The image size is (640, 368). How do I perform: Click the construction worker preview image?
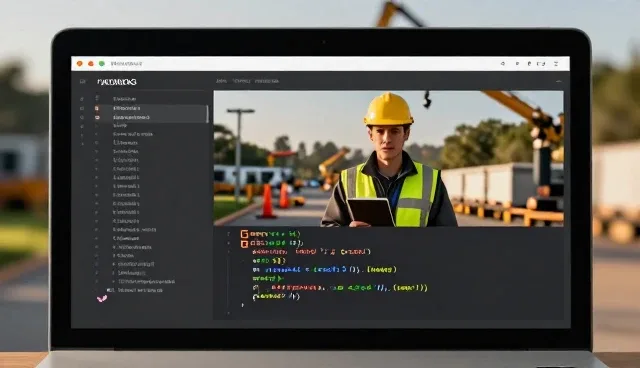tap(389, 159)
